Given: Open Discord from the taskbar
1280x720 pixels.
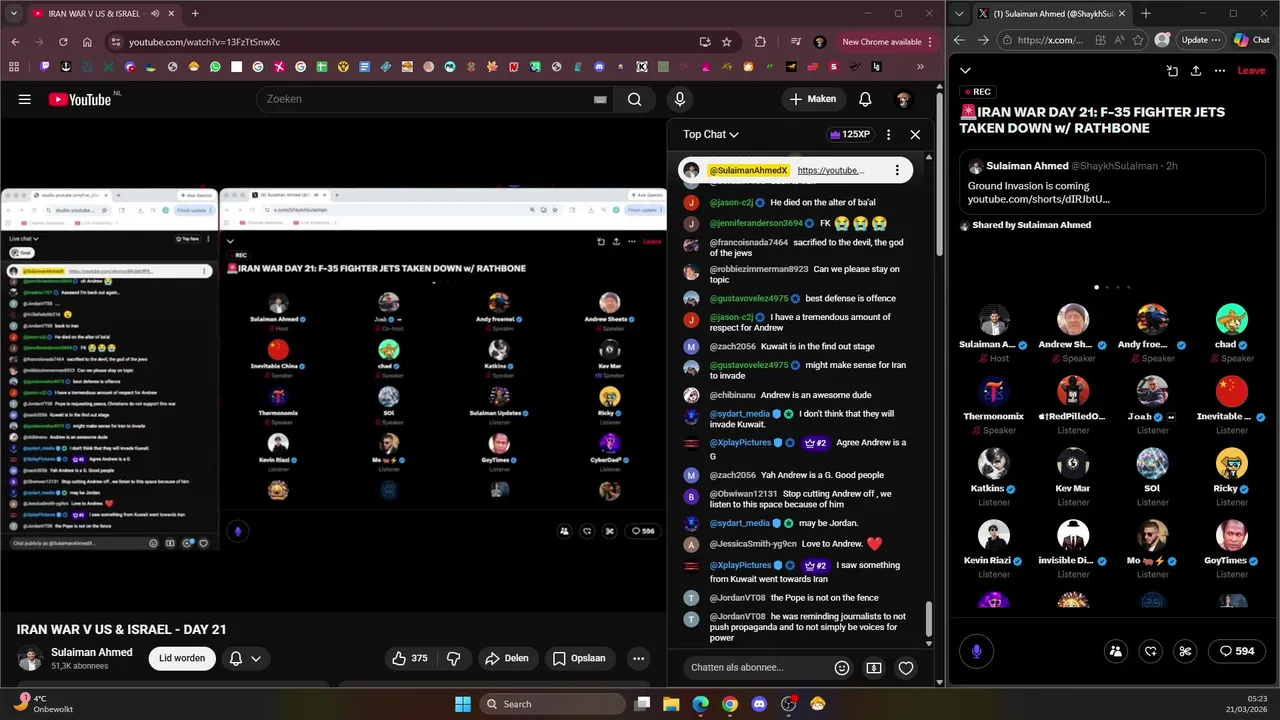Looking at the screenshot, I should [x=759, y=704].
